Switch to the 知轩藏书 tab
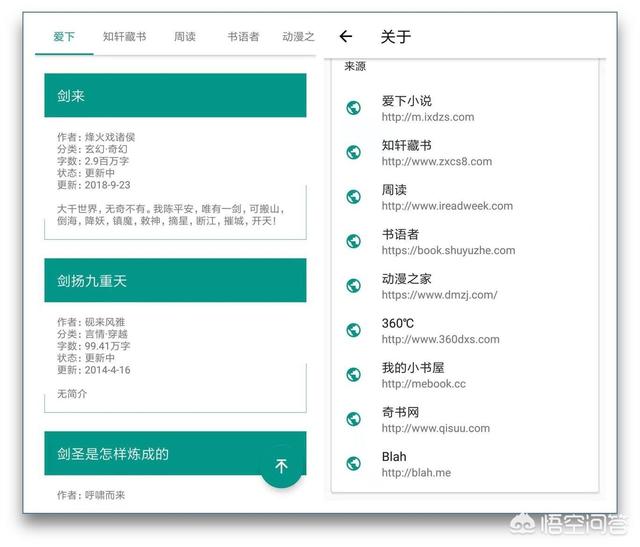 click(x=124, y=37)
